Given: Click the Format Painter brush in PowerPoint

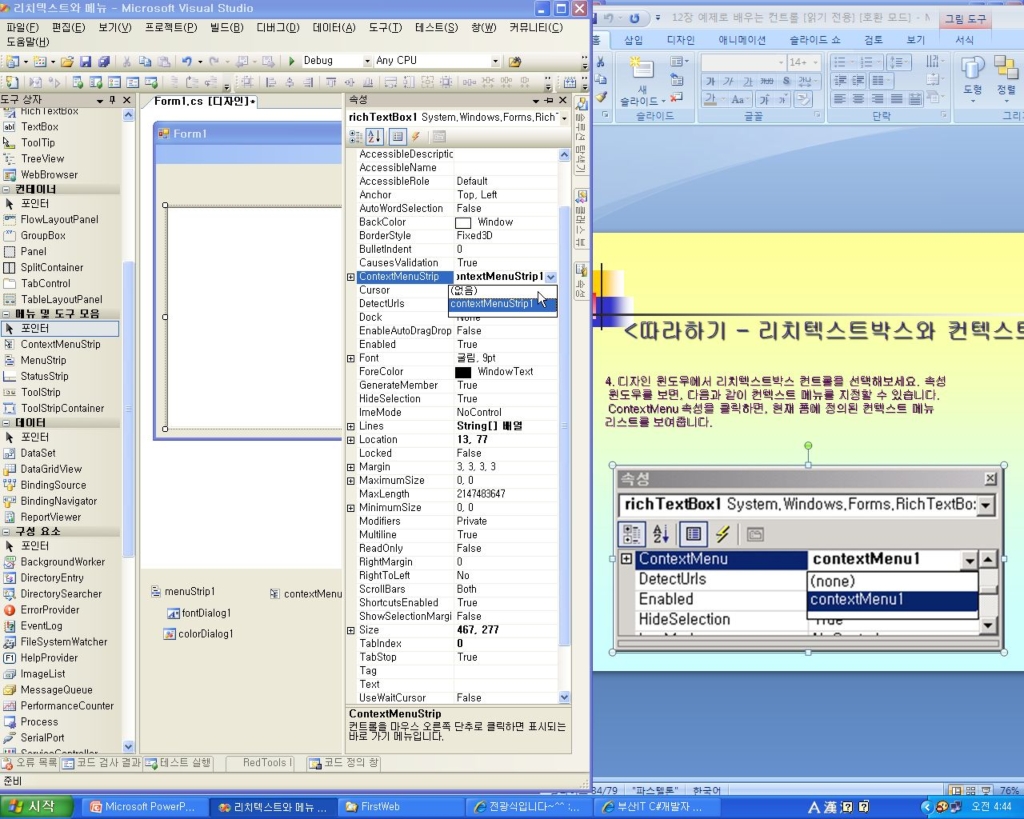Looking at the screenshot, I should (x=601, y=97).
